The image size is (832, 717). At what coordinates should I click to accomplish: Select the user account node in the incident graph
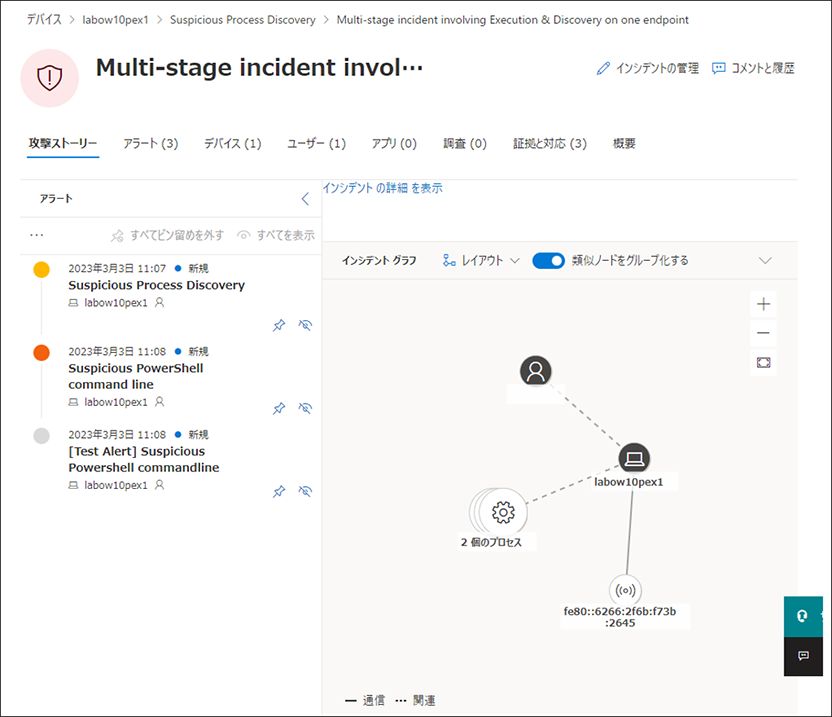click(x=535, y=370)
